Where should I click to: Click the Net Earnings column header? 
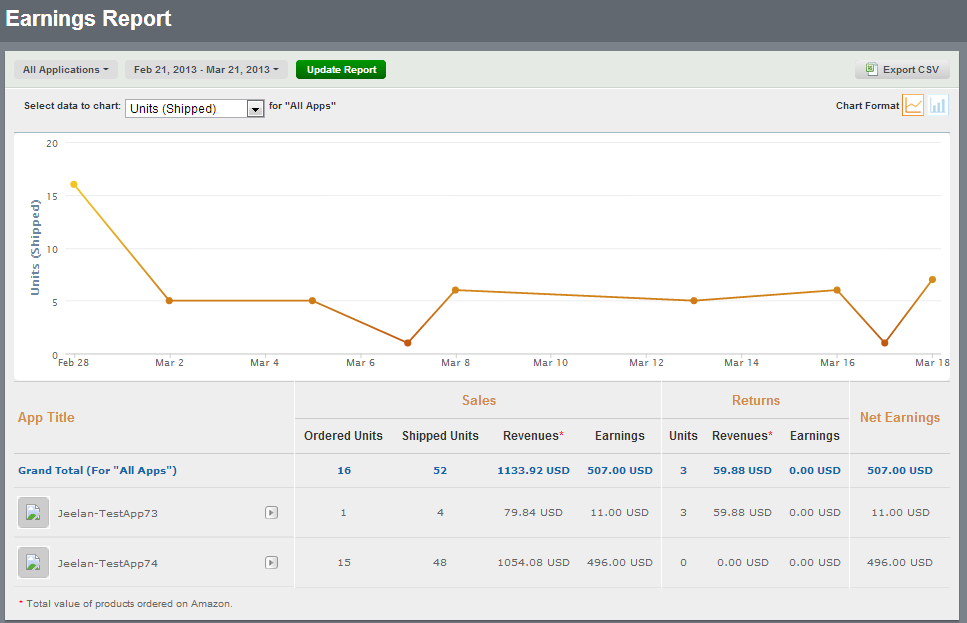click(x=900, y=417)
